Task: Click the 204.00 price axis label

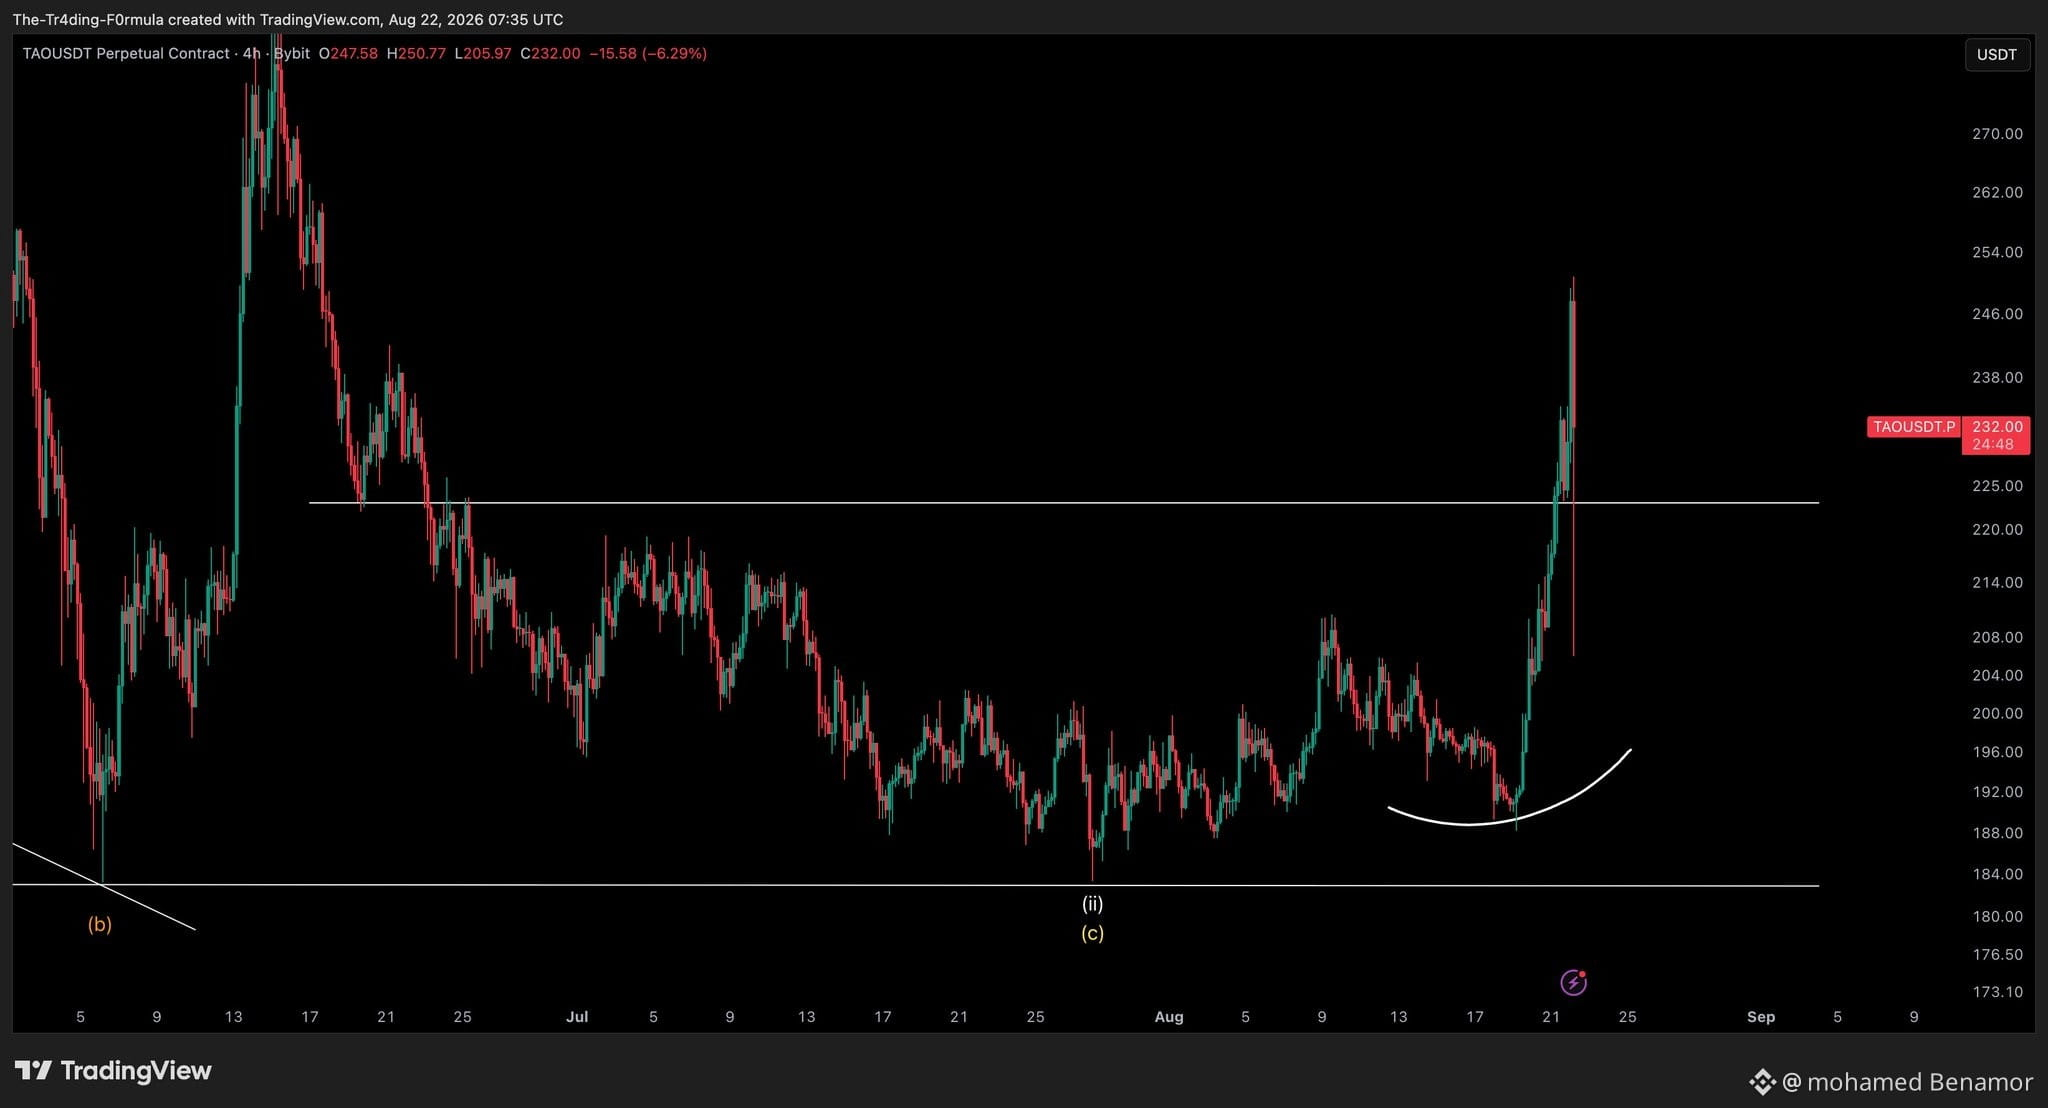Action: (x=1997, y=676)
